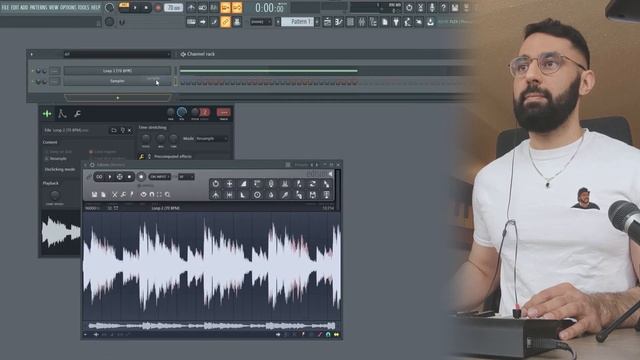
Task: Click the Sampler channel button
Action: coord(117,81)
